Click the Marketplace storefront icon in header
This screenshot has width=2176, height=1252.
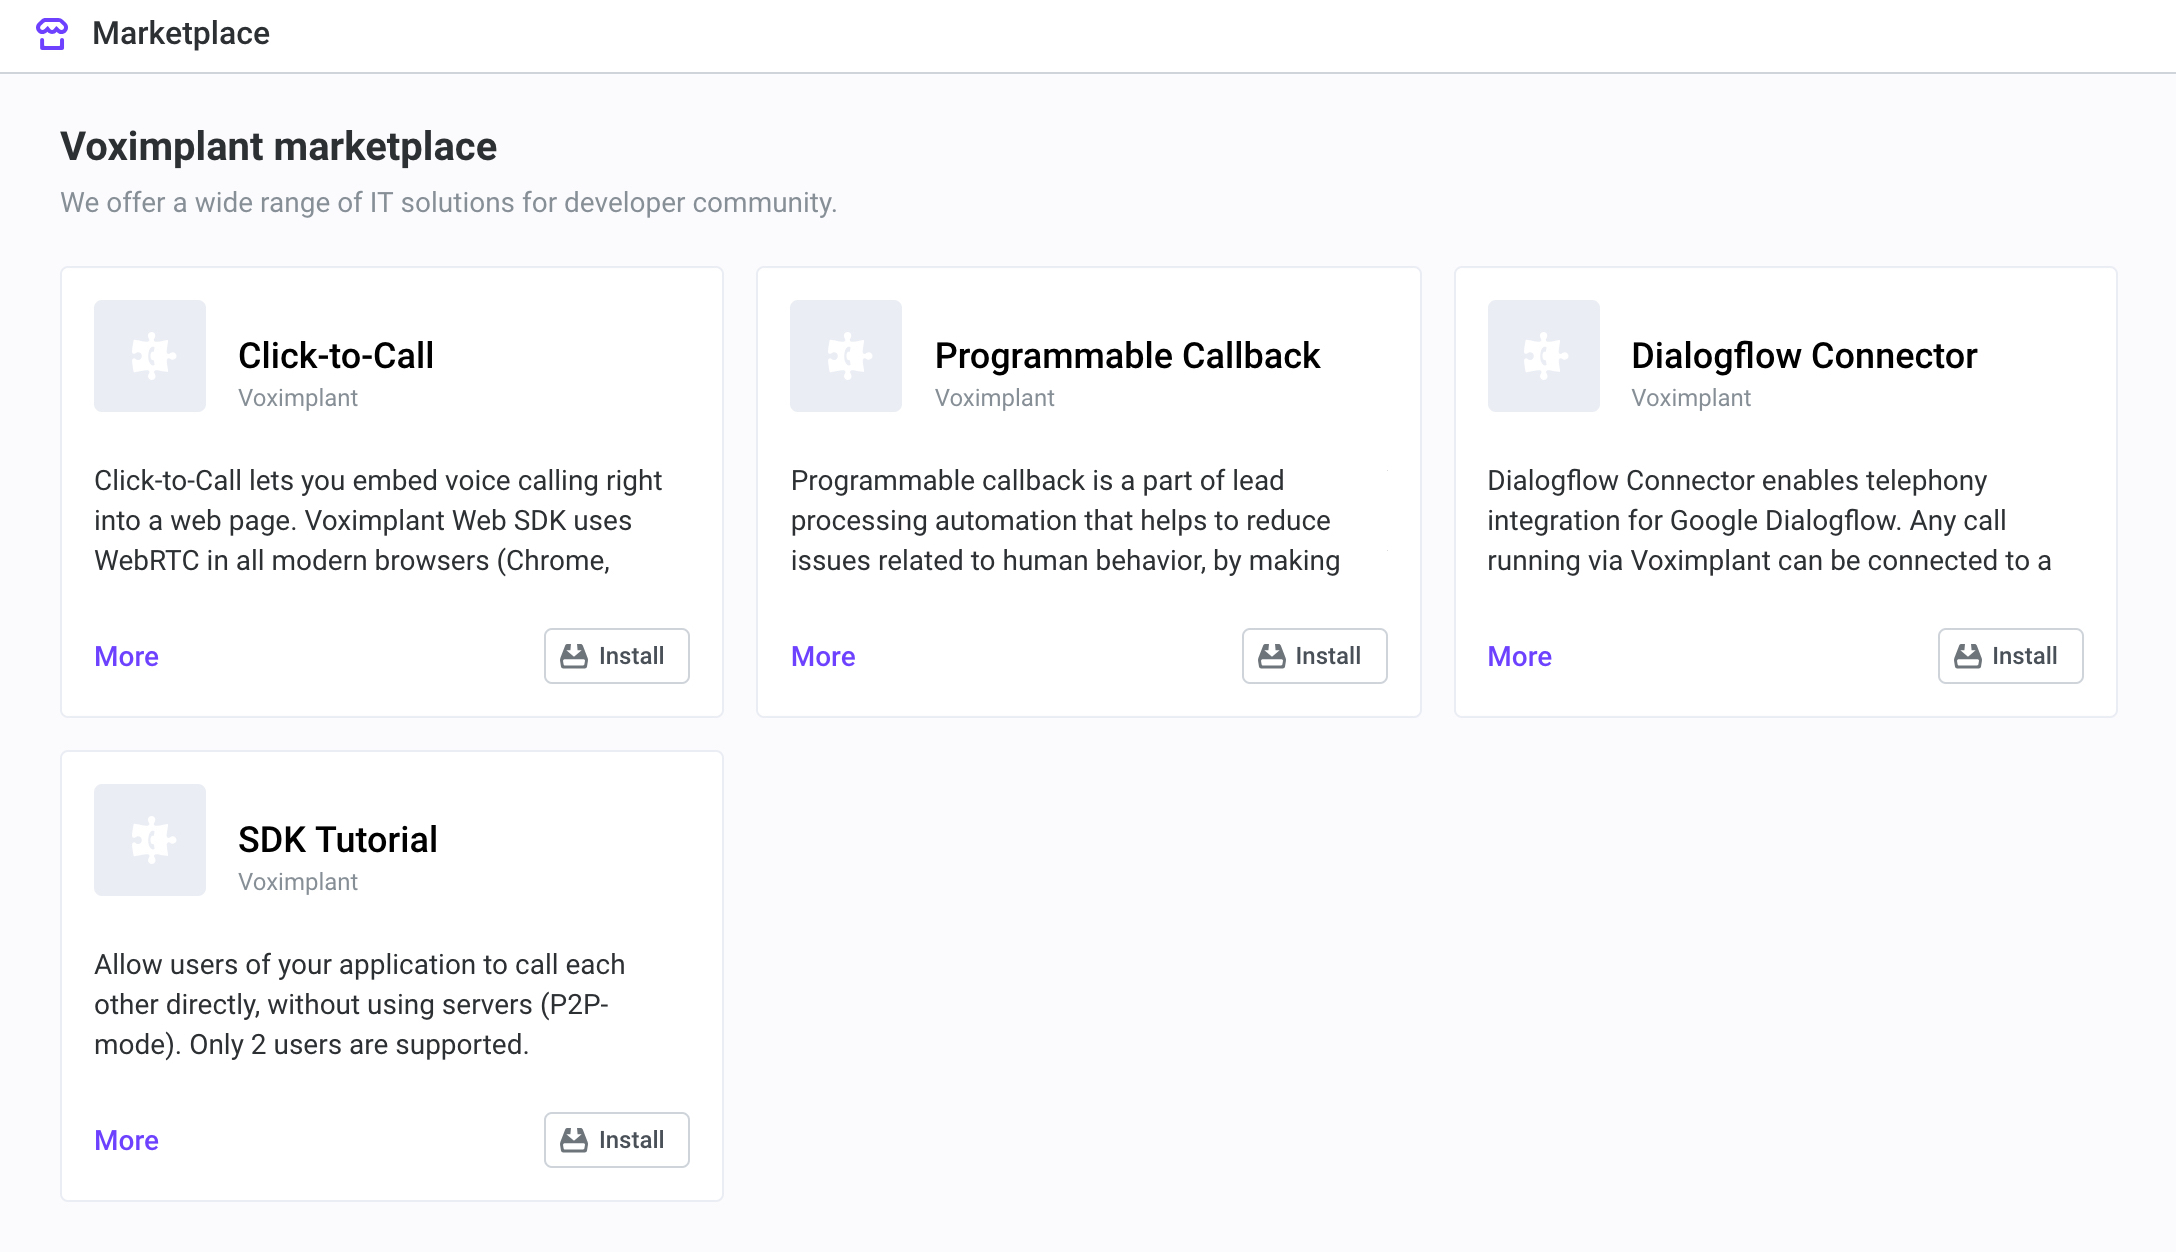(52, 34)
